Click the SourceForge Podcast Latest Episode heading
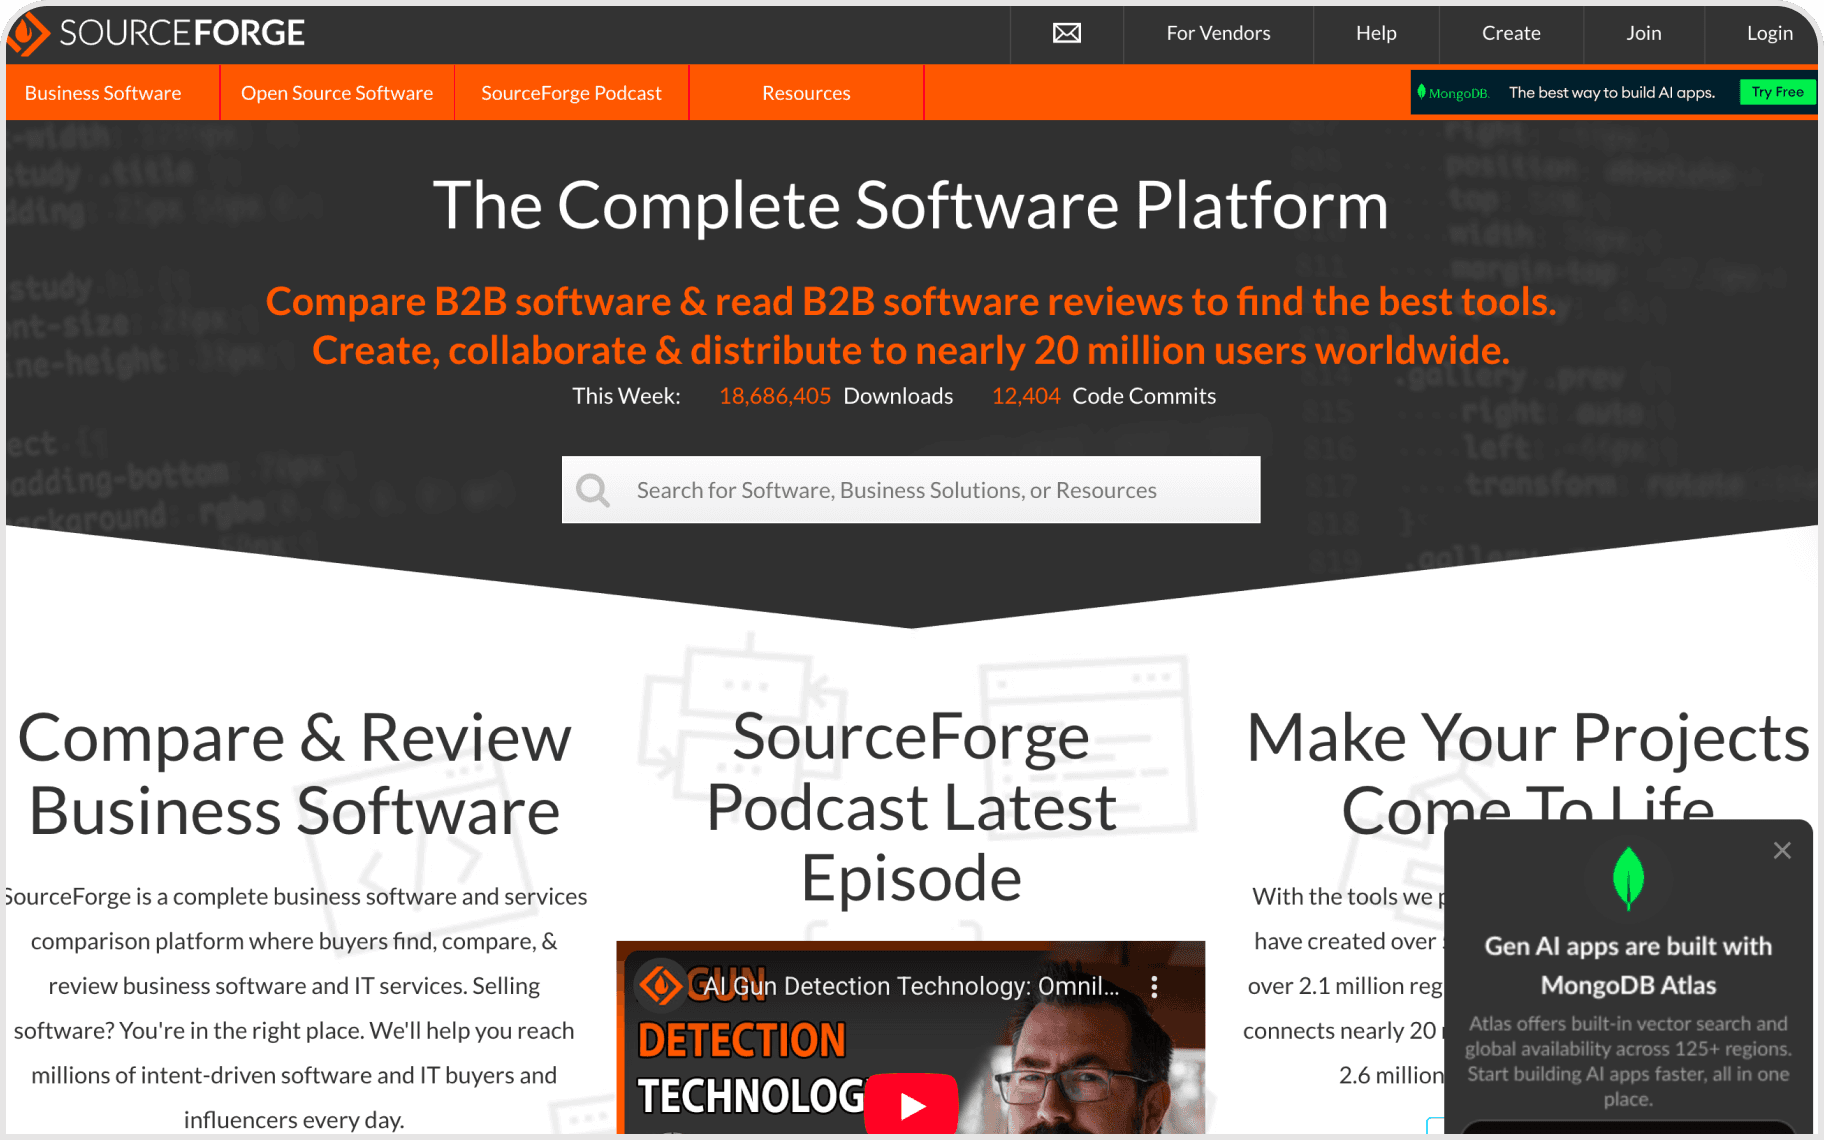 click(911, 807)
